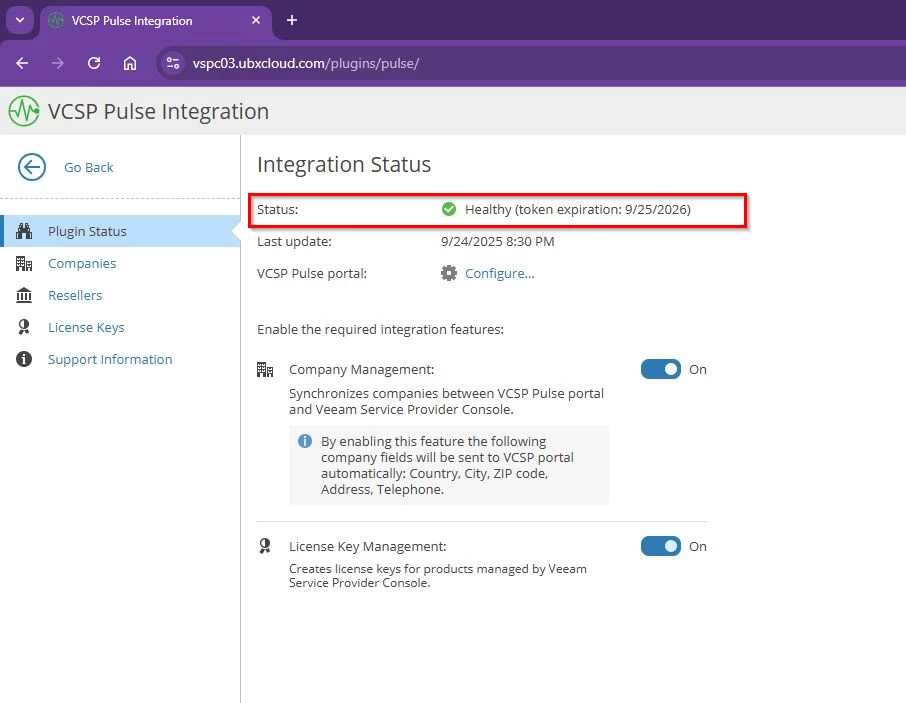This screenshot has height=703, width=906.
Task: Open the site information icon in the address bar
Action: [x=172, y=63]
